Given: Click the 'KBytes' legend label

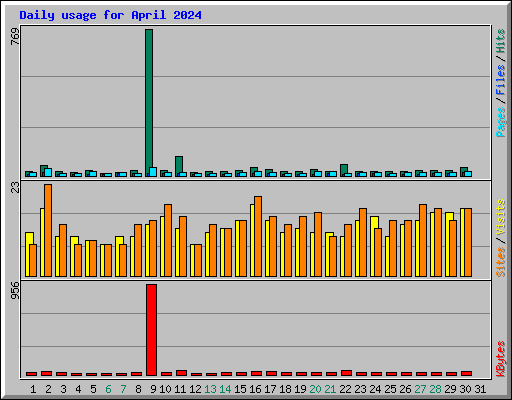Looking at the screenshot, I should pyautogui.click(x=500, y=359).
